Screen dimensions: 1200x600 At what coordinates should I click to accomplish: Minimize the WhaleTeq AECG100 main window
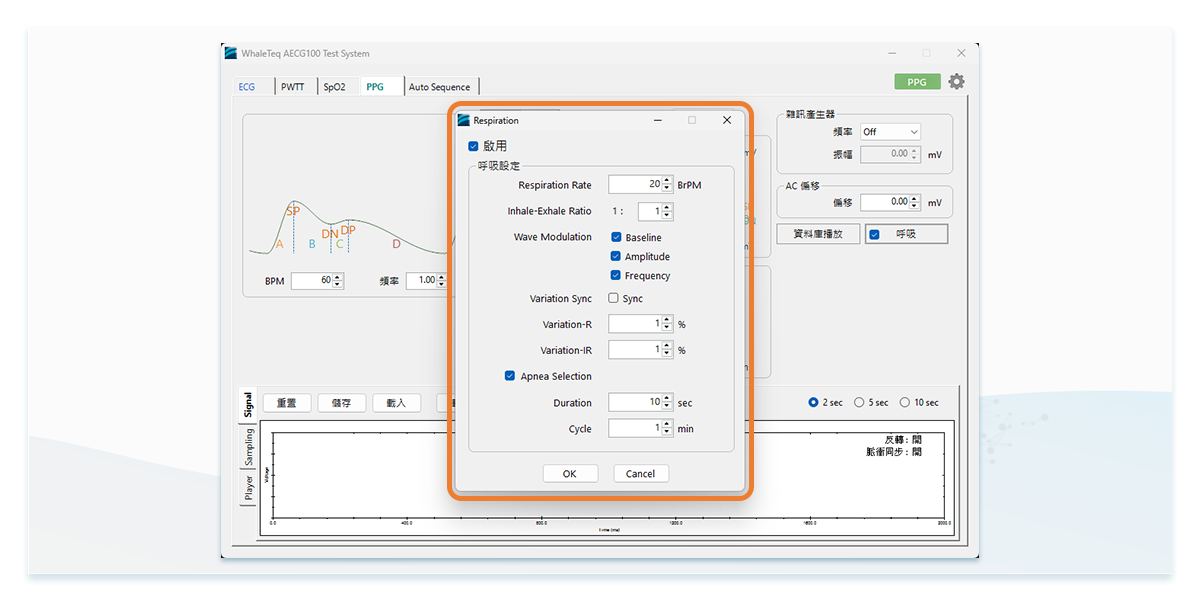coord(891,53)
